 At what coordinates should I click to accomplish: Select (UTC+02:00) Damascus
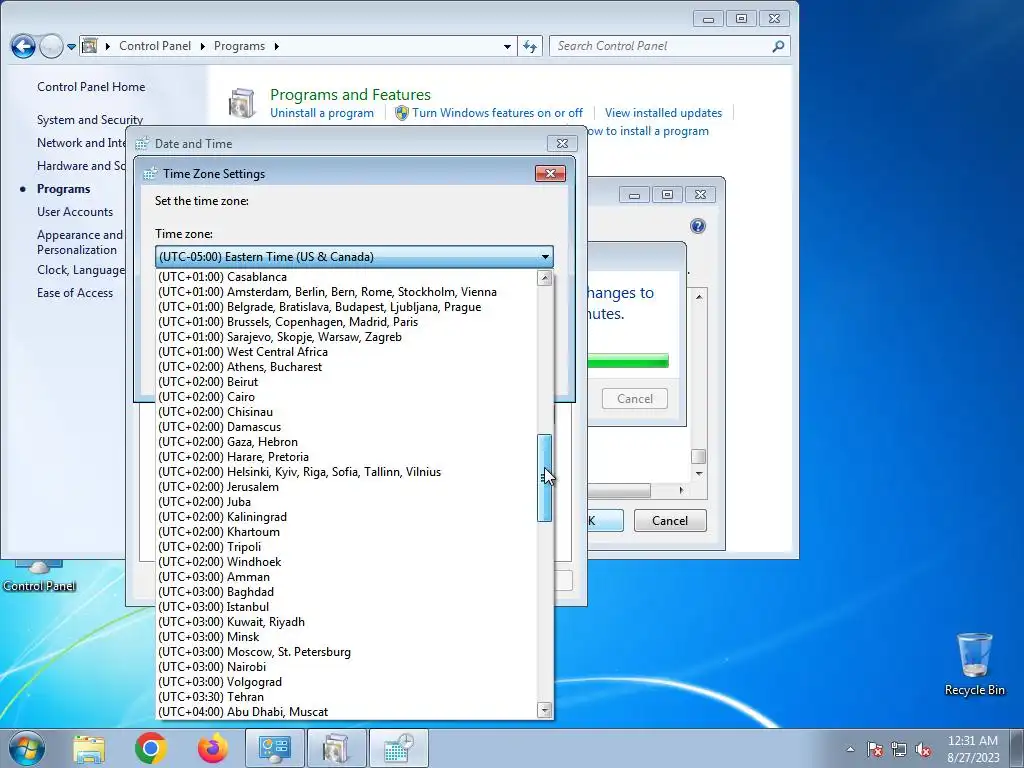click(346, 427)
